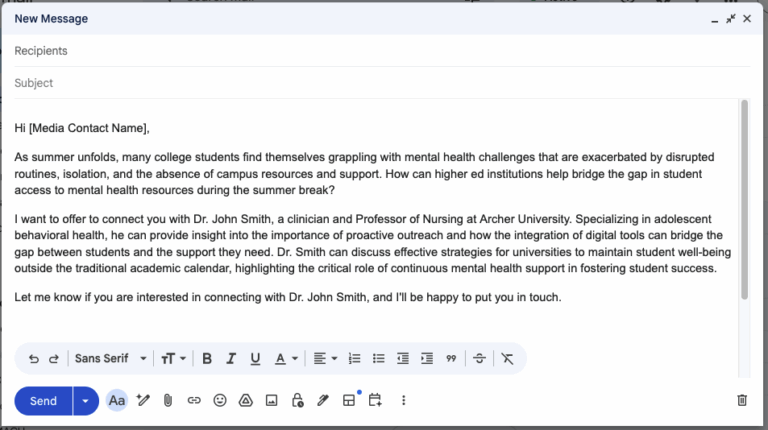Choose a layout template

point(349,401)
